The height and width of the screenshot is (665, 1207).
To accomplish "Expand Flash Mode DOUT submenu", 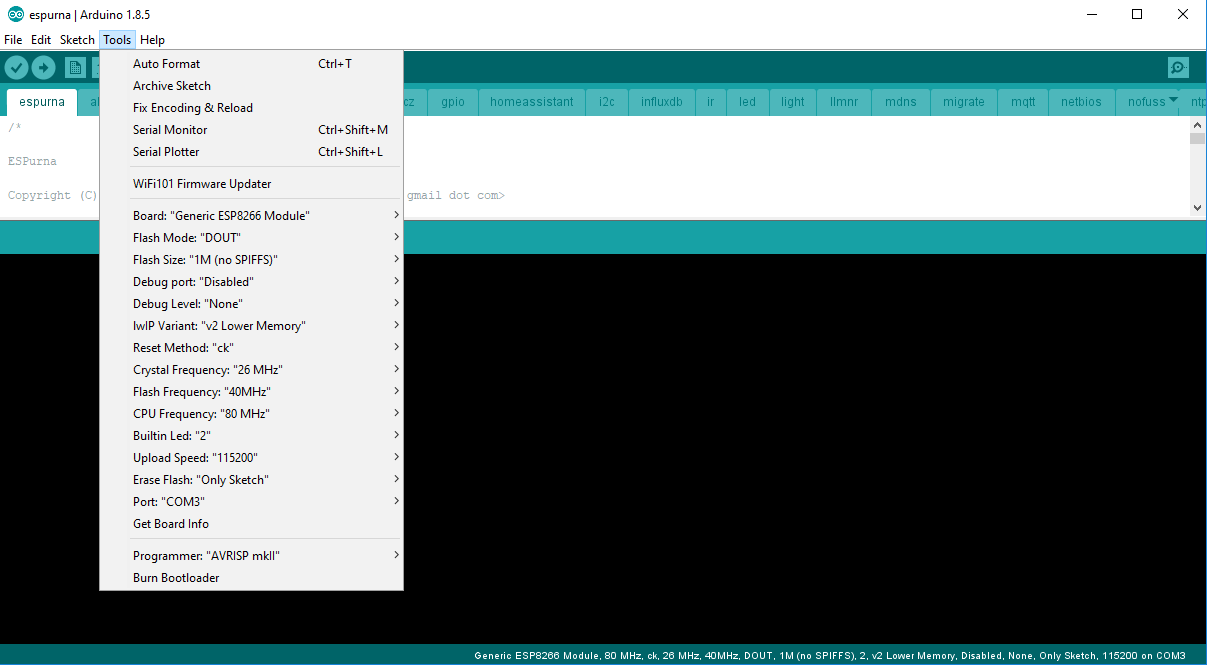I will click(x=251, y=238).
